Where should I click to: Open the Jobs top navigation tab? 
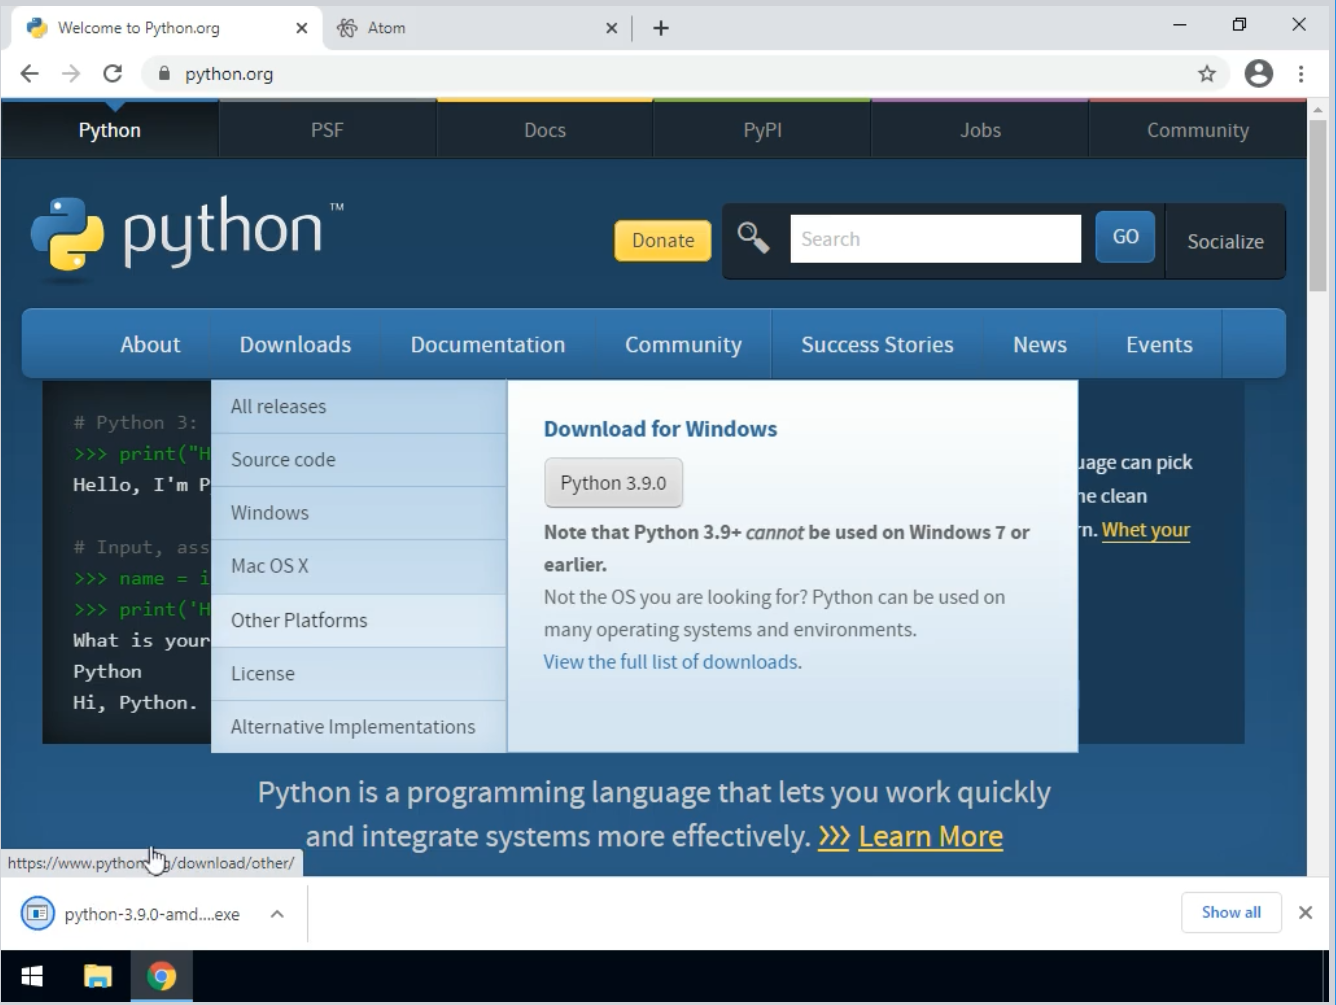click(980, 130)
